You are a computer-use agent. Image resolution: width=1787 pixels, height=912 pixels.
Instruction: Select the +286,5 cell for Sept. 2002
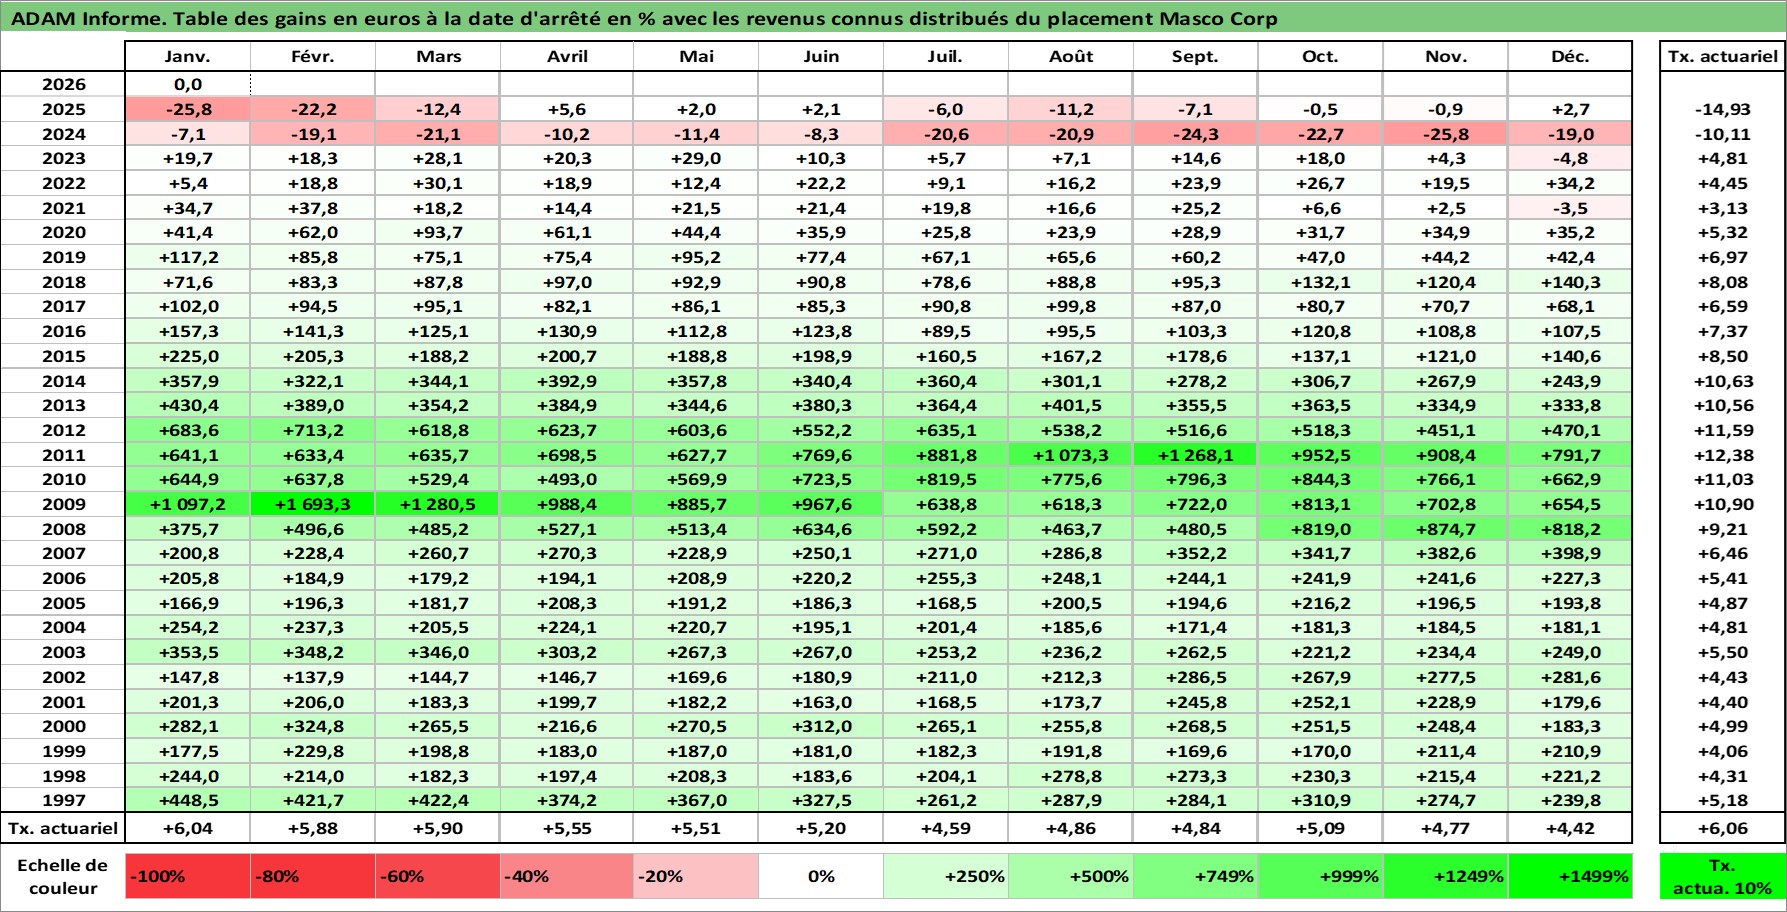click(x=1196, y=677)
